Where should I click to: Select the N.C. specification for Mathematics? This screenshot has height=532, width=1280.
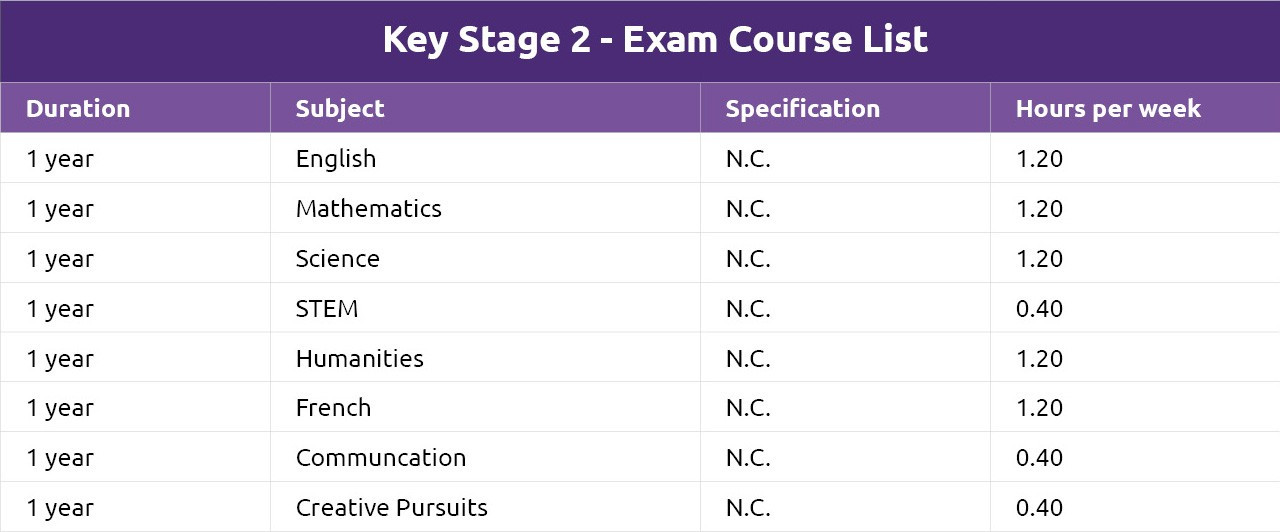(748, 209)
